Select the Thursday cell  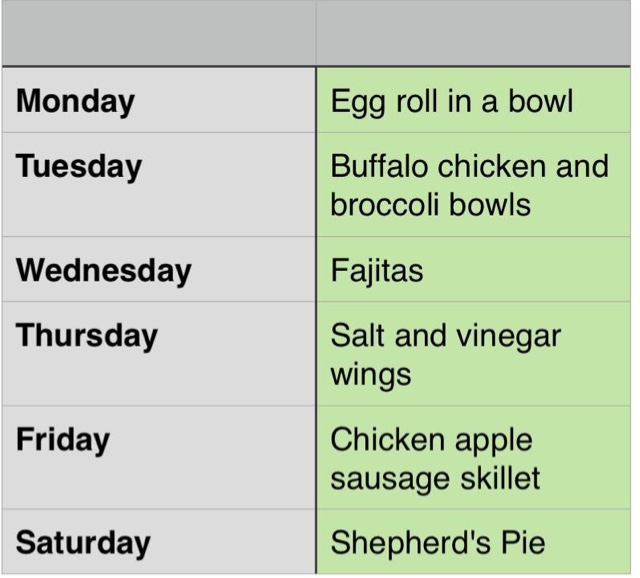(x=158, y=354)
